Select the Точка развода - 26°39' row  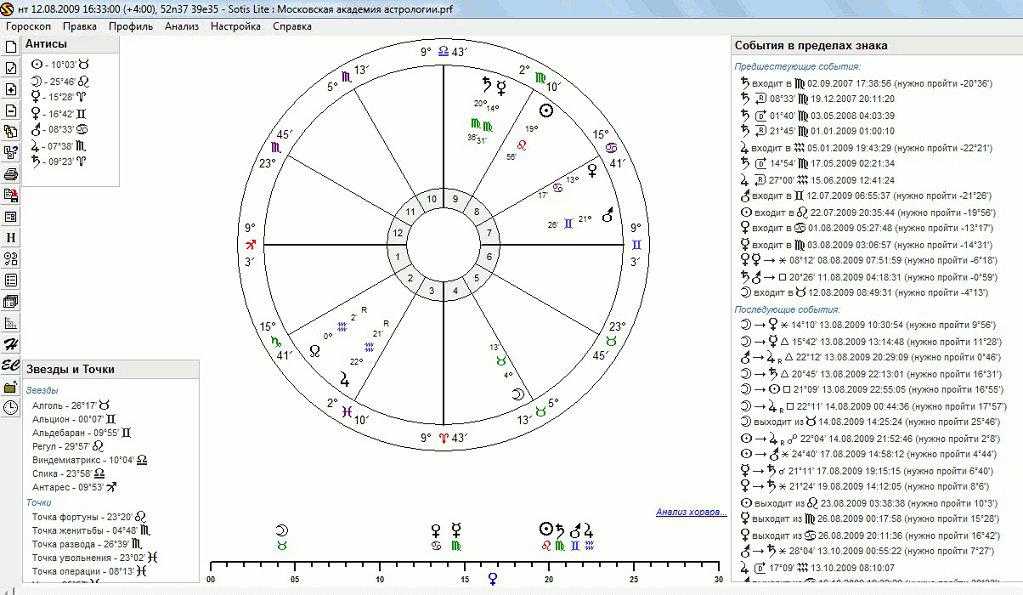click(x=87, y=544)
